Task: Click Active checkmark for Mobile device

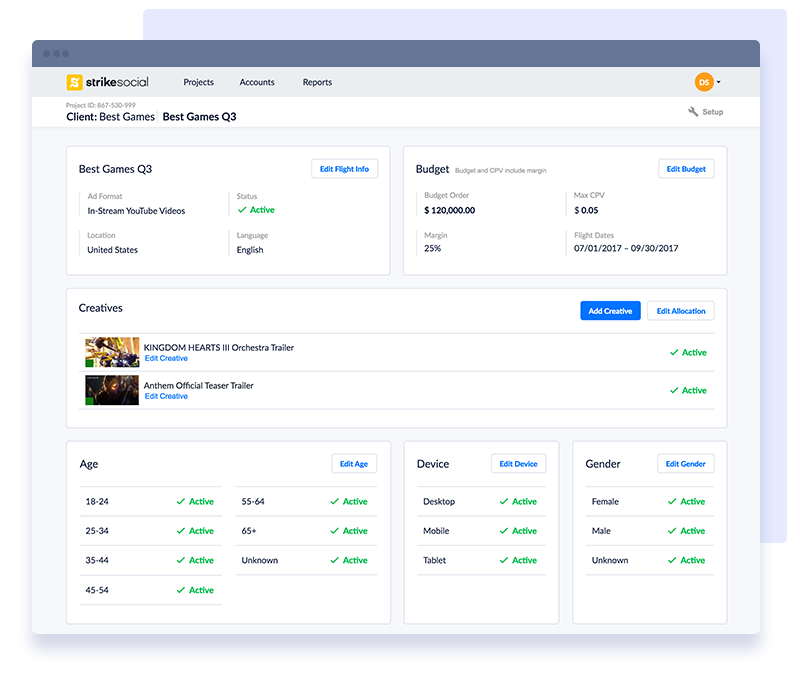Action: pos(504,531)
